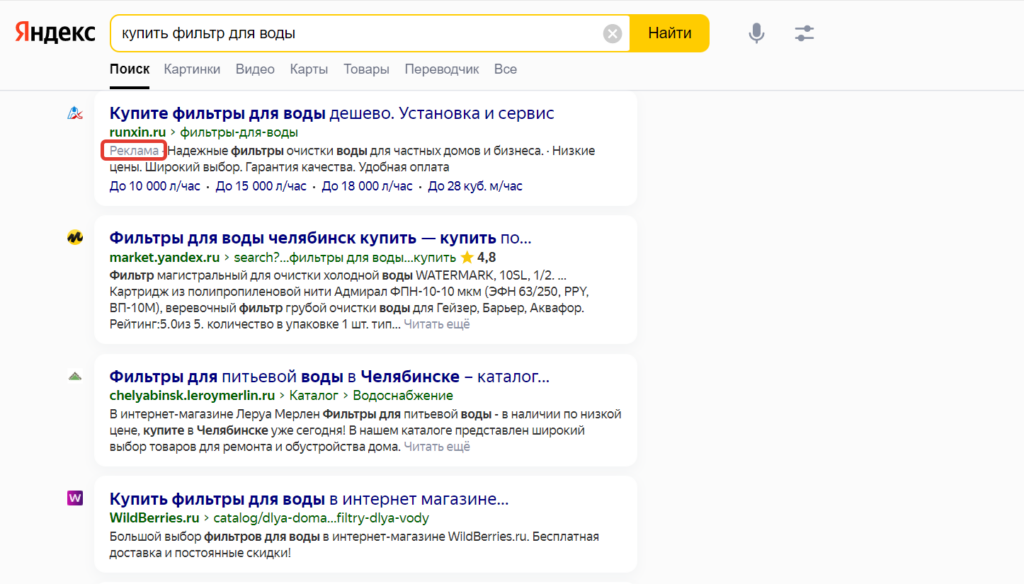Click the catalog/dlya-doma filtry-dlya-vody path
This screenshot has width=1024, height=584.
321,517
